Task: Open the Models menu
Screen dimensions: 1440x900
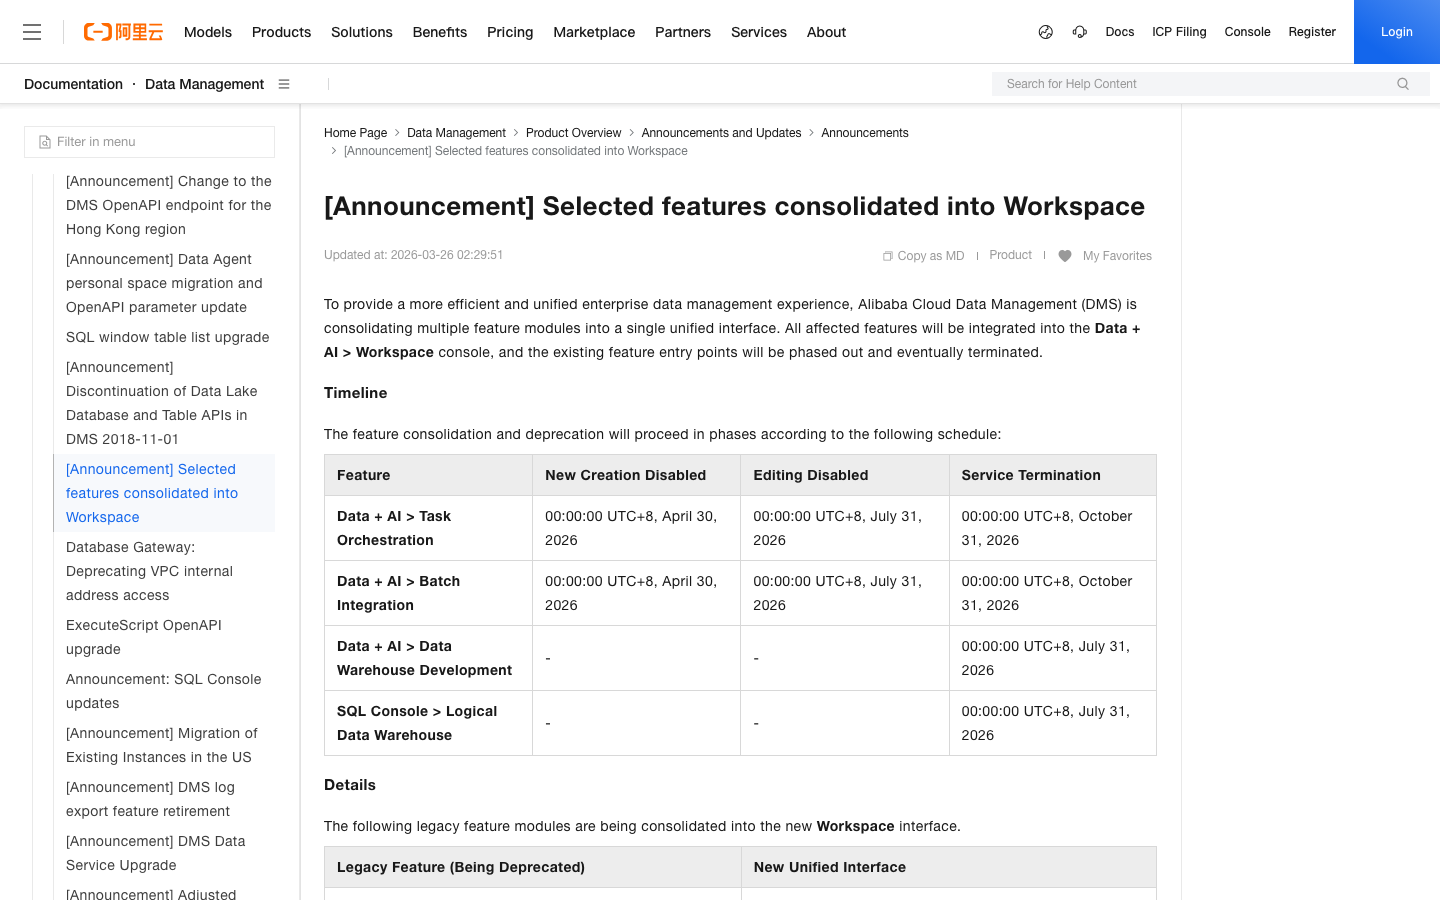Action: pyautogui.click(x=208, y=32)
